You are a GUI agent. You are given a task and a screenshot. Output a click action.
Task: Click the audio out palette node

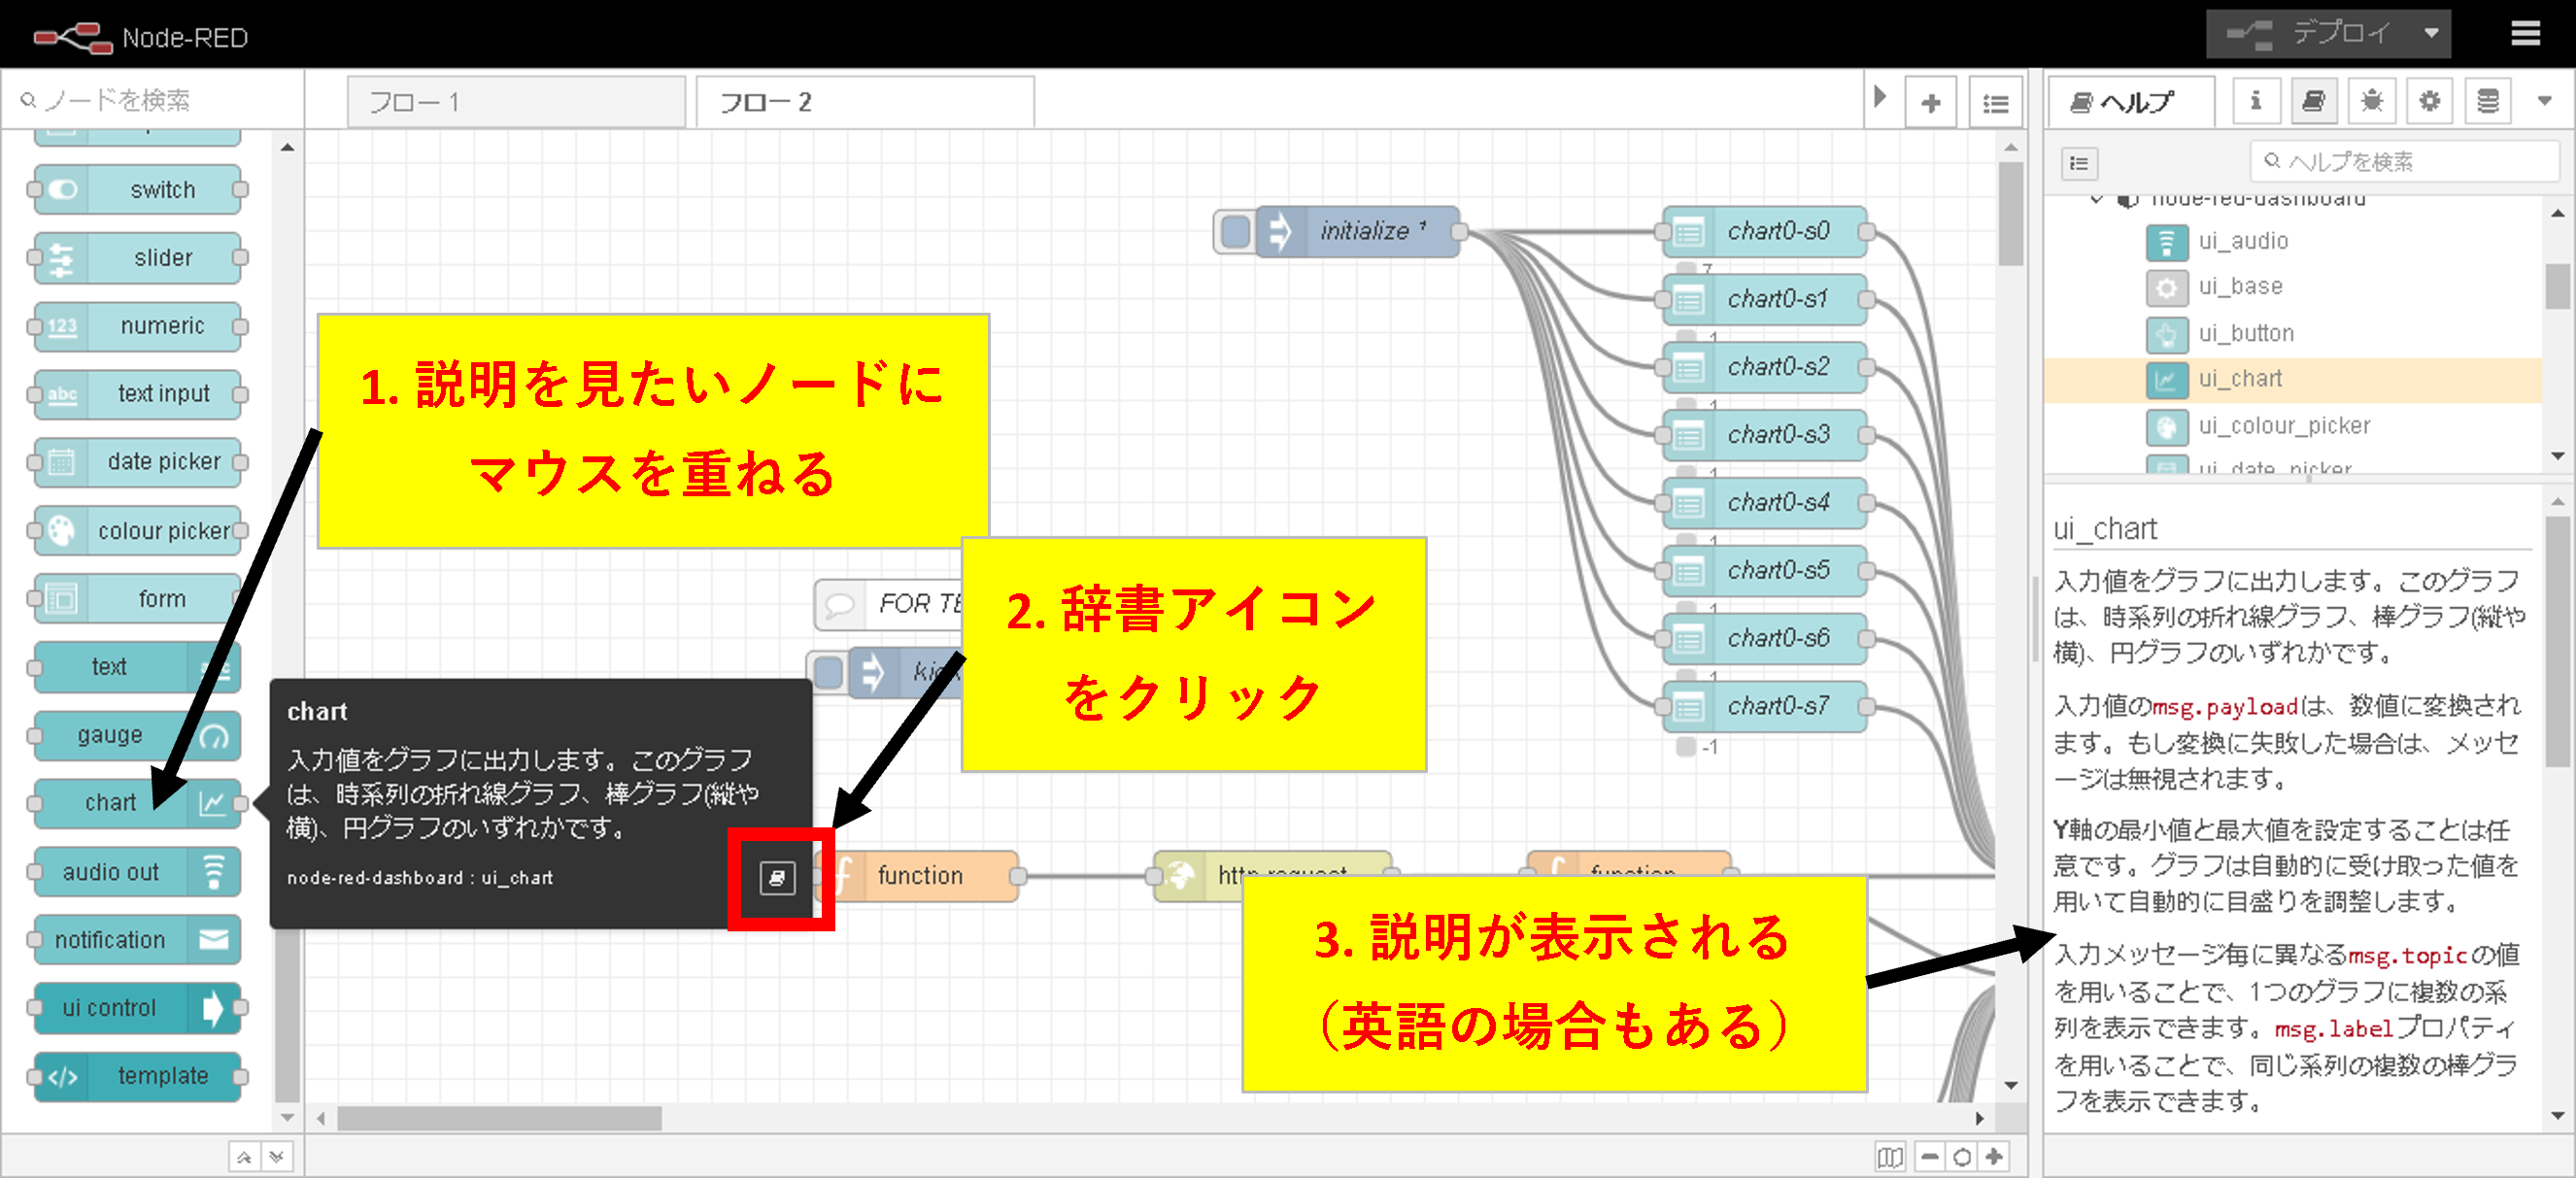(x=138, y=872)
